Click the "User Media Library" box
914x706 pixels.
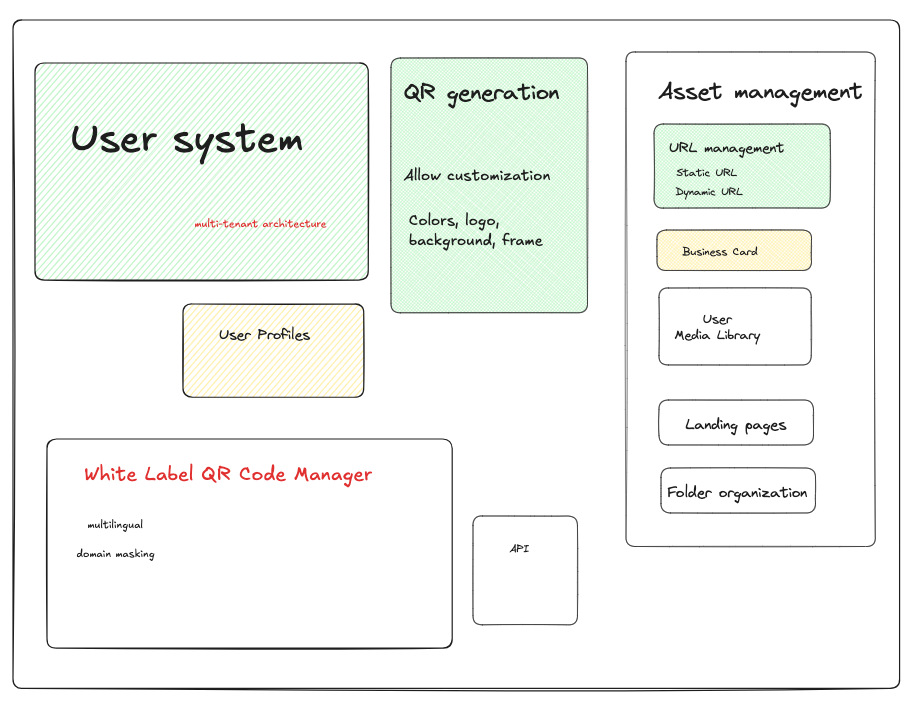735,326
